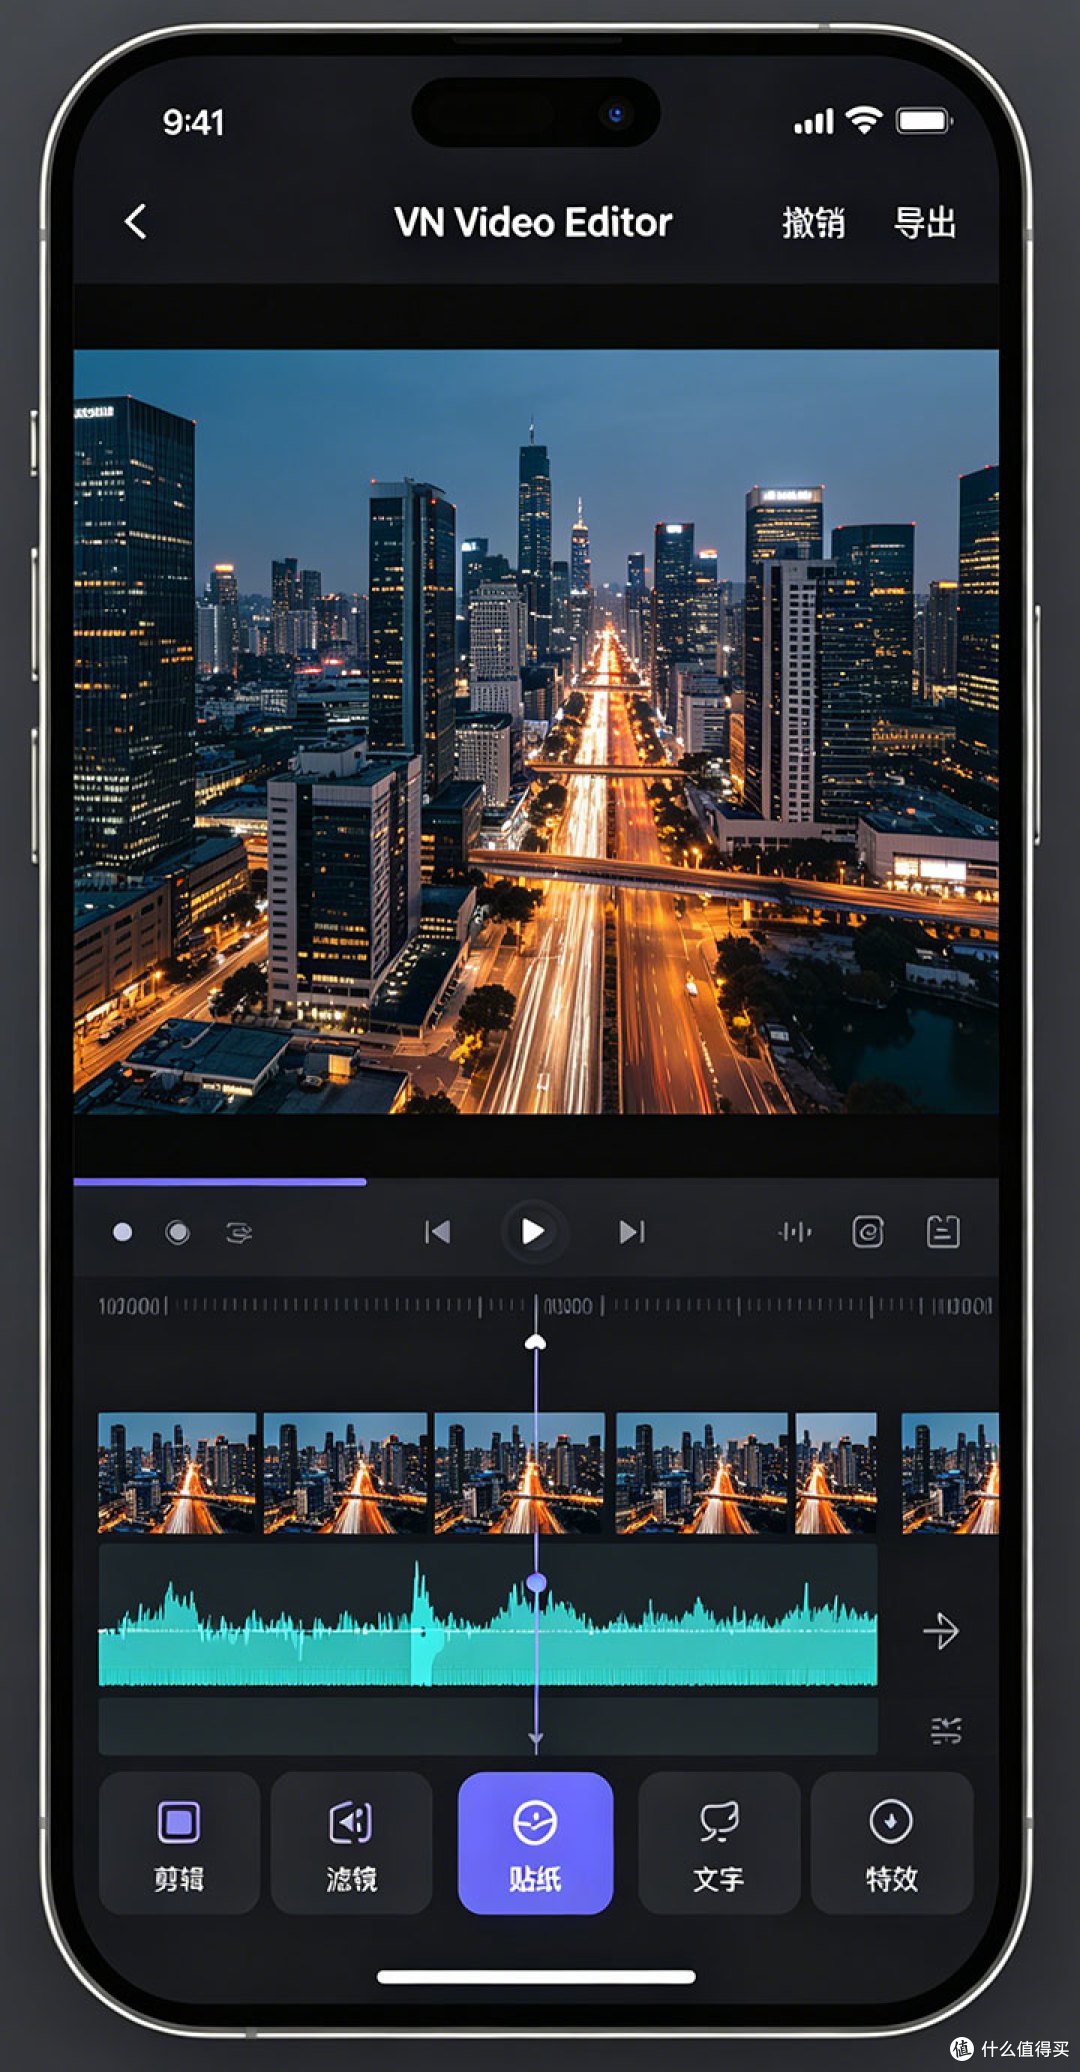Select the teal audio waveform track
Screen dimensions: 1080x2072
click(x=488, y=1616)
